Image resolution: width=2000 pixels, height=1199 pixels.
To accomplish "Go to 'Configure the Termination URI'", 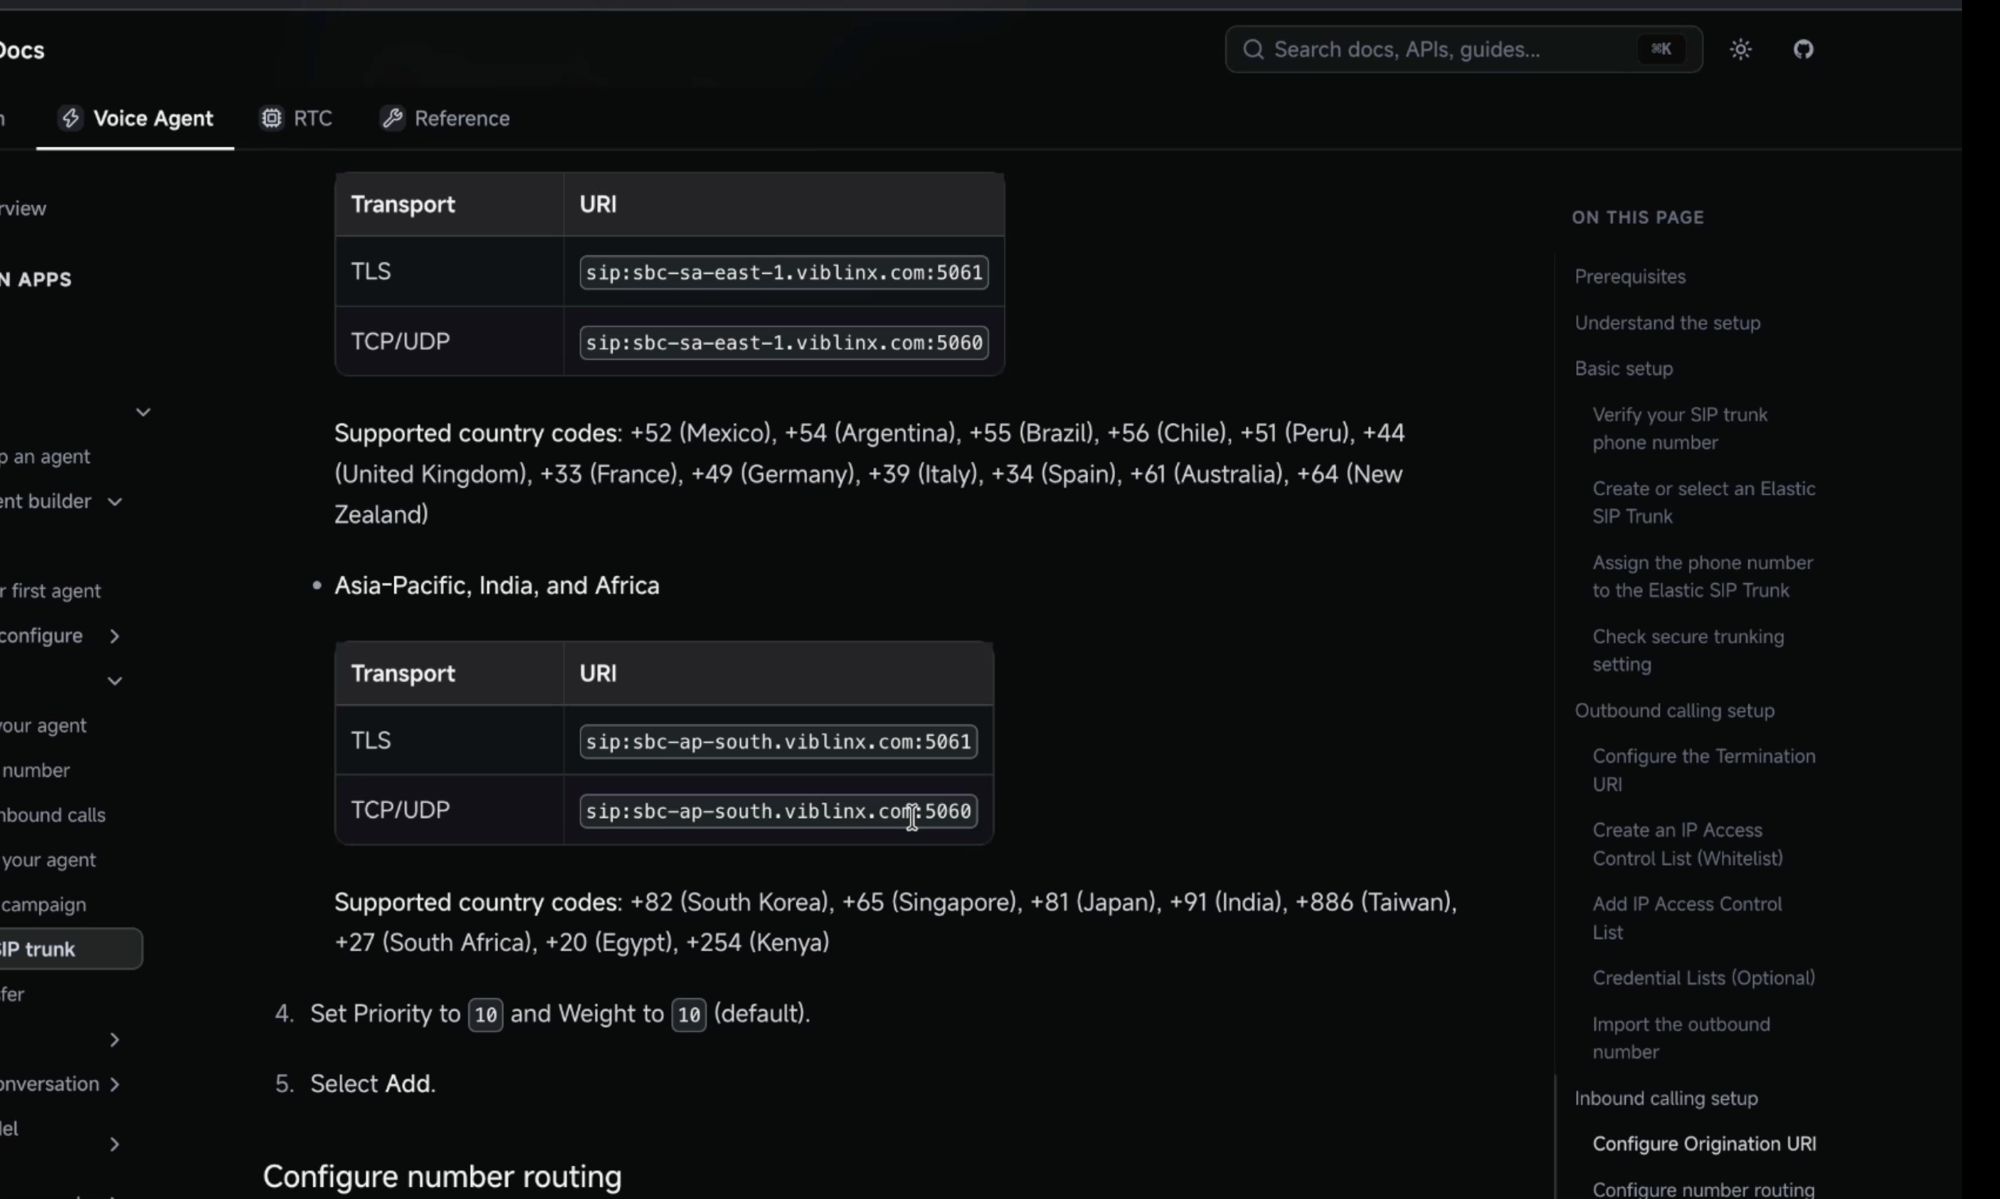I will (1704, 770).
